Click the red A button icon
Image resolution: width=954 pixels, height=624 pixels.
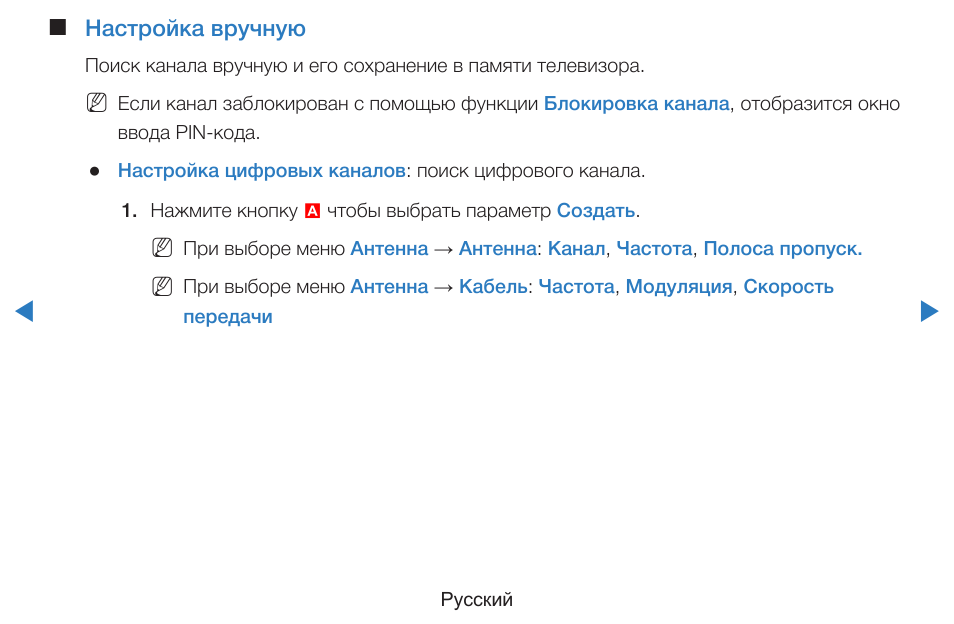(312, 211)
